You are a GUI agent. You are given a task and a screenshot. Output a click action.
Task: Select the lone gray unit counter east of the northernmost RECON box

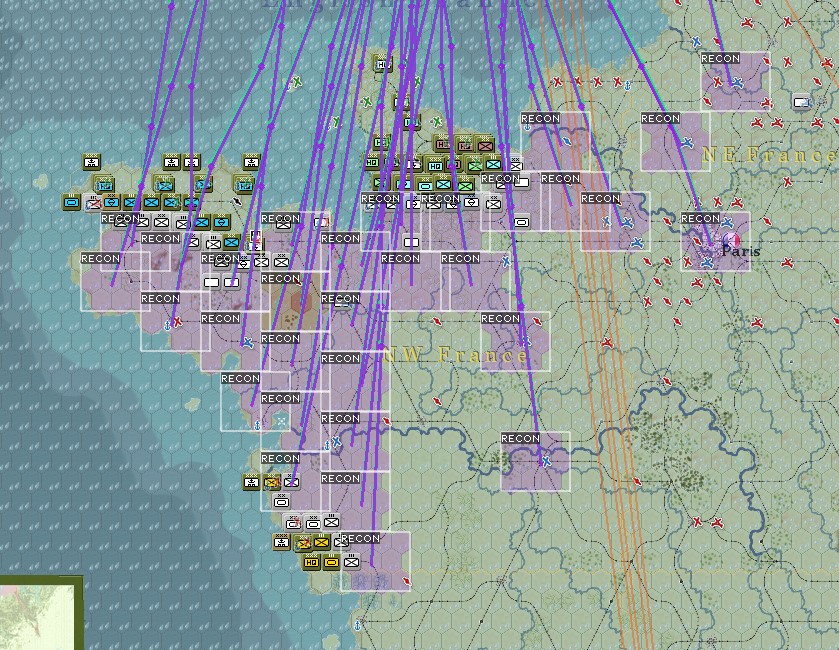802,102
